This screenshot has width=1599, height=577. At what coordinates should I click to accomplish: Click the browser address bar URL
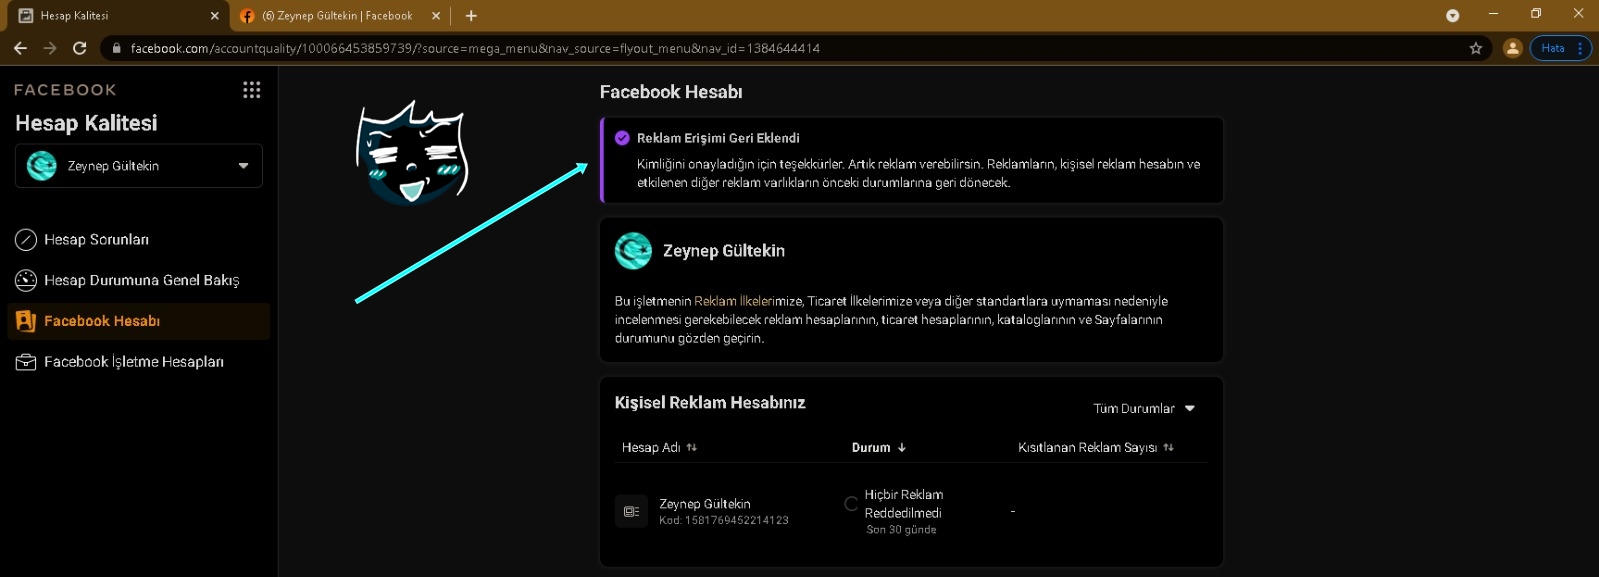[475, 48]
